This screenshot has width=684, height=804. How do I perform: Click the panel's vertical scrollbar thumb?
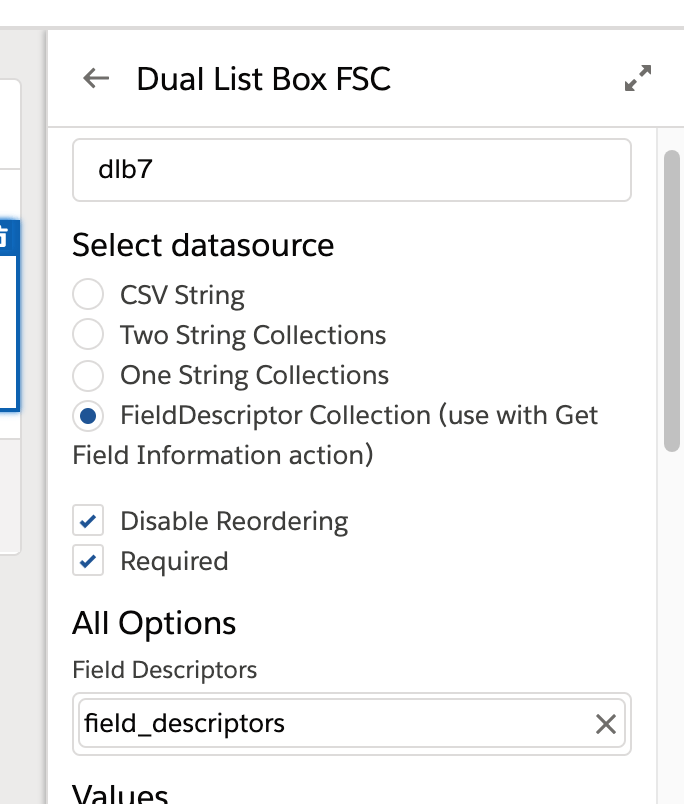click(673, 300)
